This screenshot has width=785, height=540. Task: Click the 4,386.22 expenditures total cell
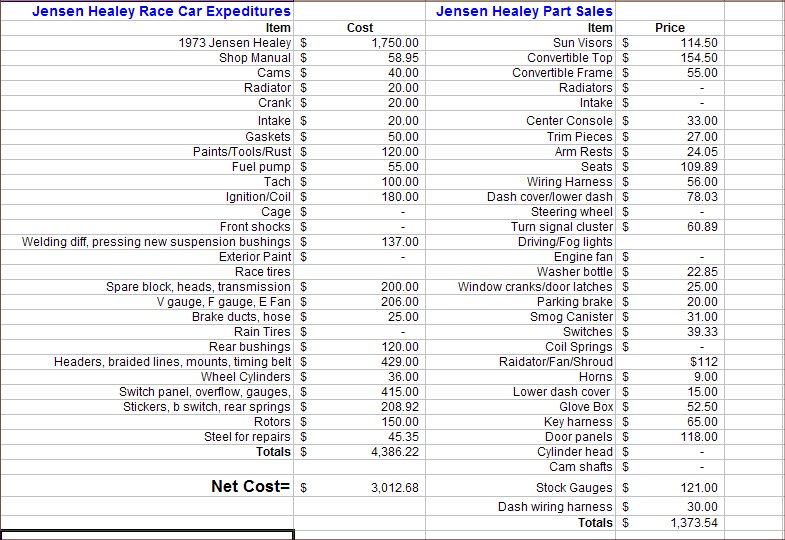359,452
